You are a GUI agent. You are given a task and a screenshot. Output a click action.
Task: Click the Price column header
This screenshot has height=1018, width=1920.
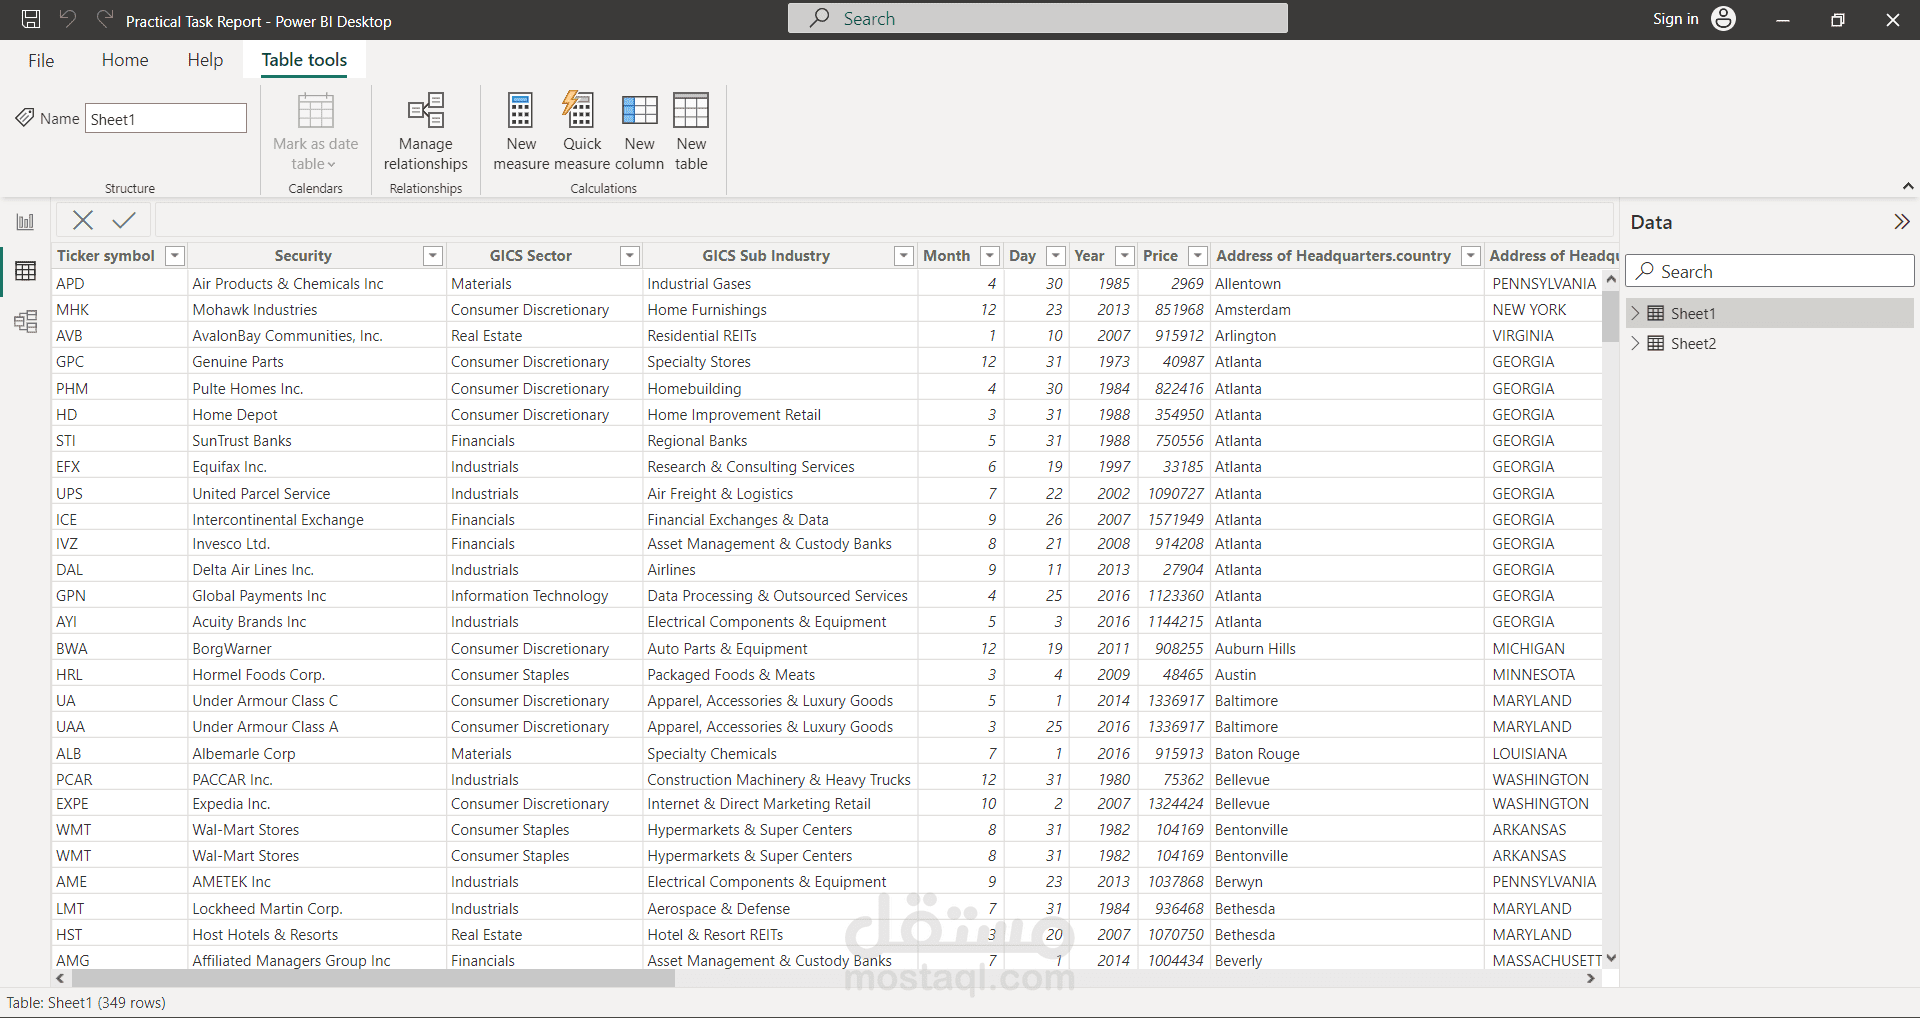tap(1161, 256)
